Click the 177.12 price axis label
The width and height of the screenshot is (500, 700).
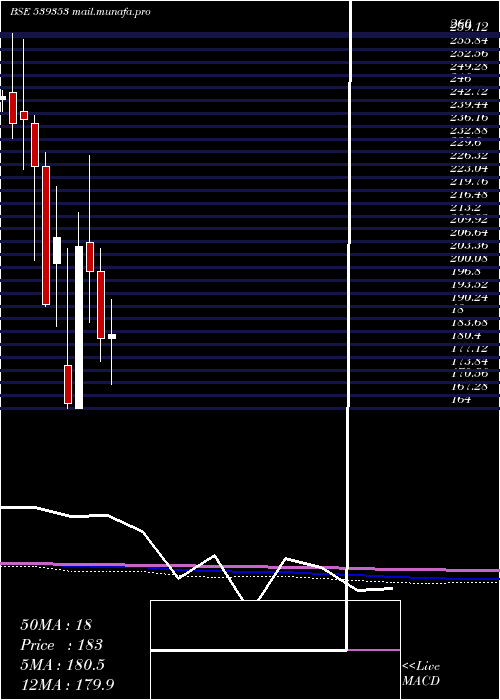468,348
